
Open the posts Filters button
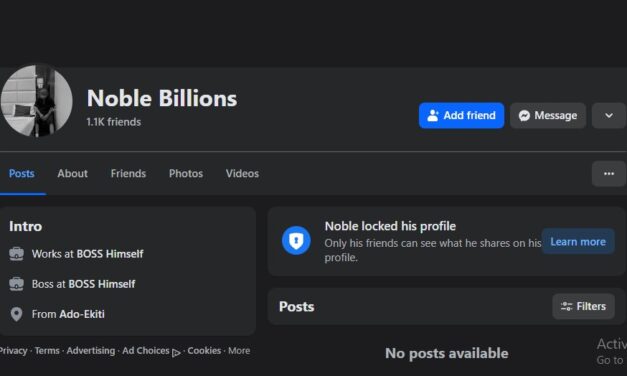pos(583,306)
